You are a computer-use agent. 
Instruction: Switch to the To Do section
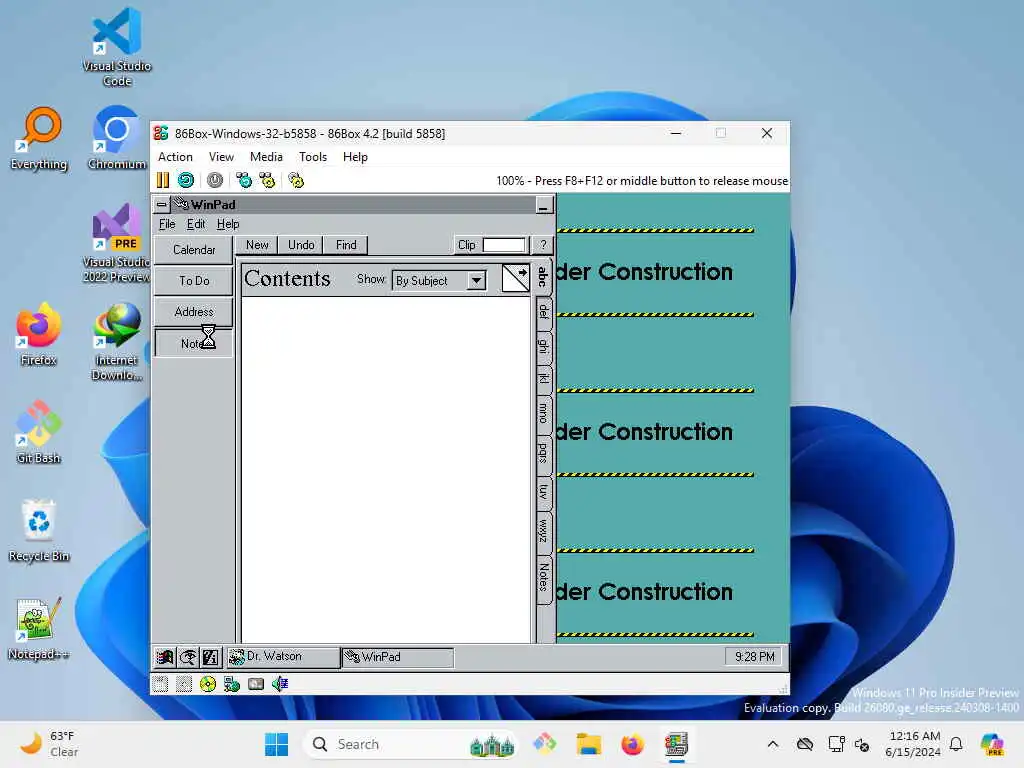194,281
